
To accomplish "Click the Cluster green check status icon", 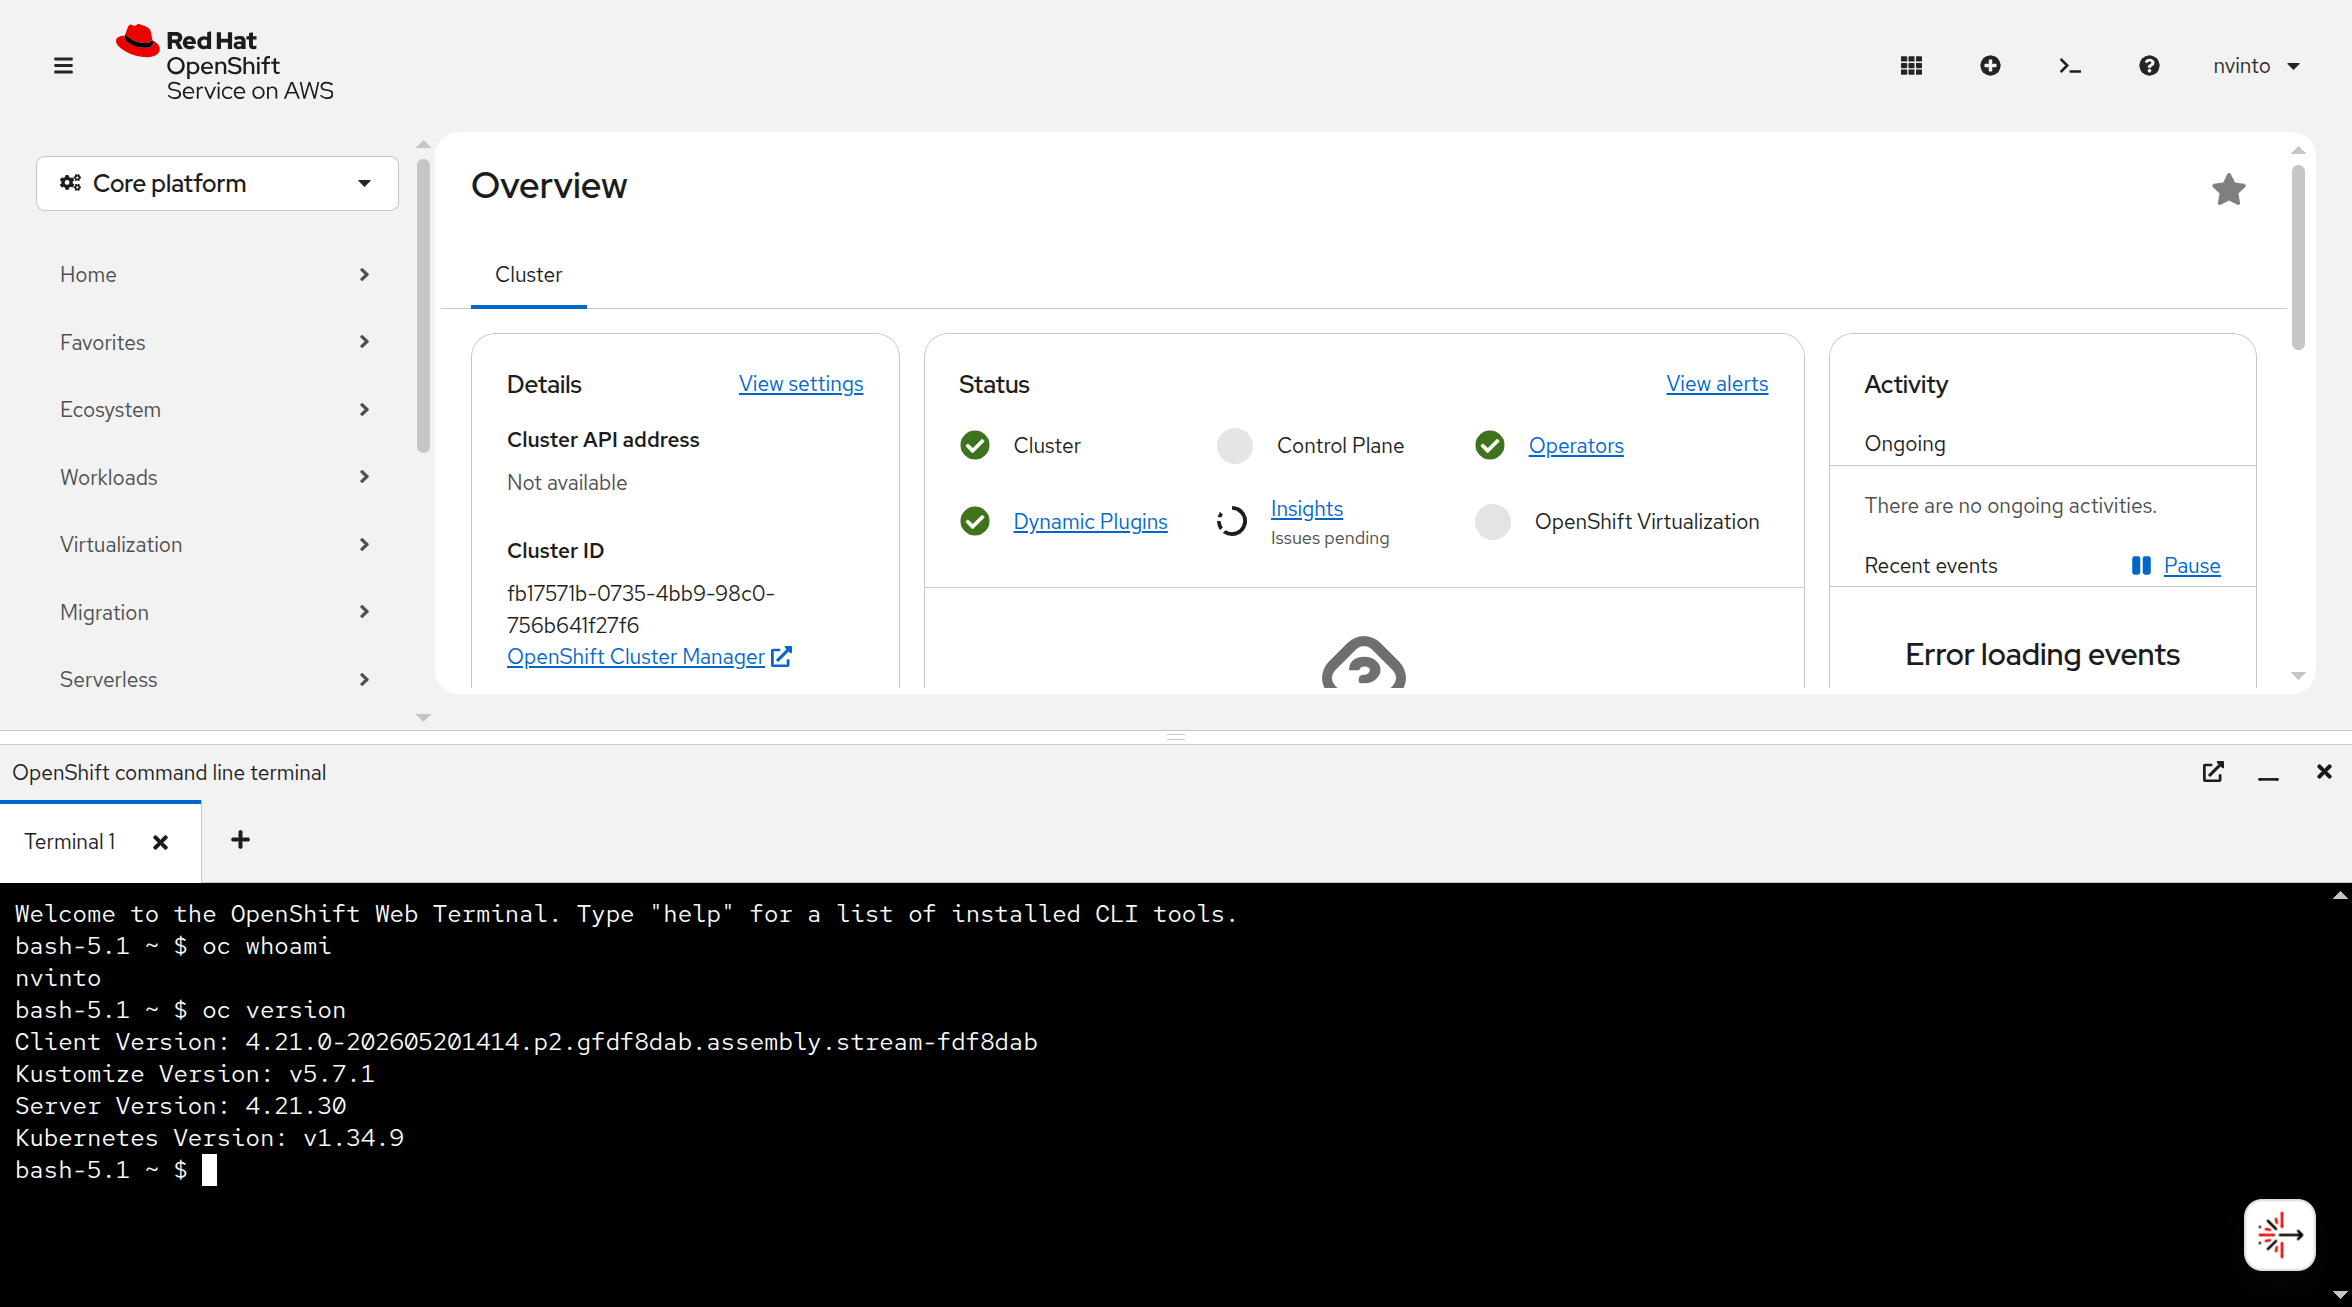I will click(975, 445).
